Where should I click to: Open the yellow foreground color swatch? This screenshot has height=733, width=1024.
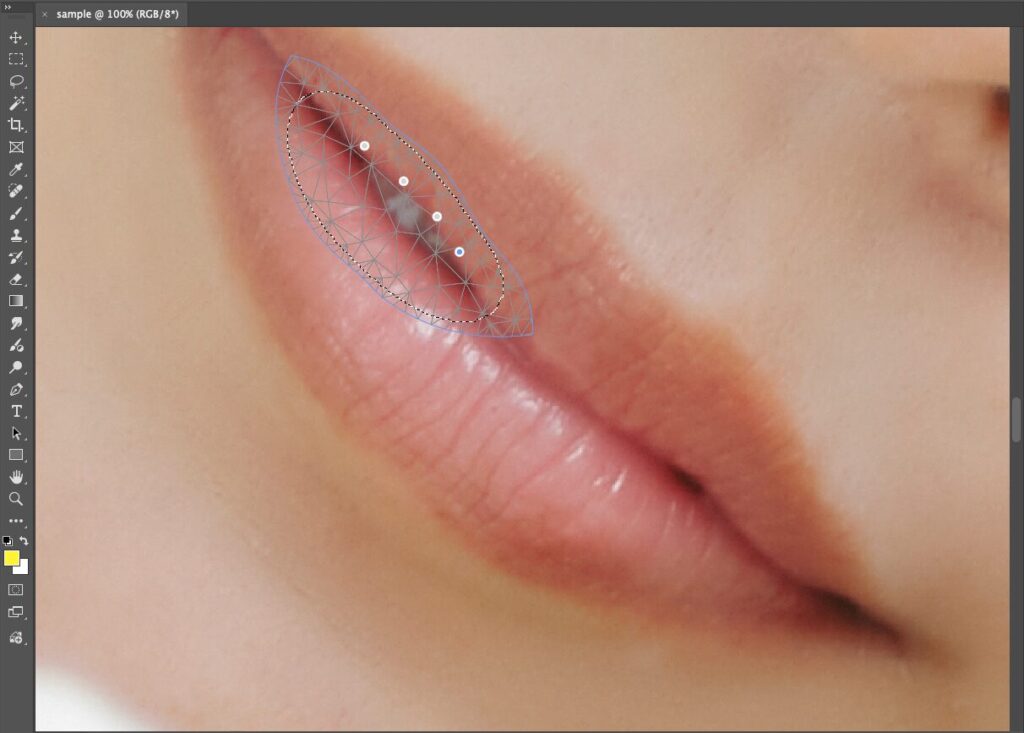(x=12, y=558)
